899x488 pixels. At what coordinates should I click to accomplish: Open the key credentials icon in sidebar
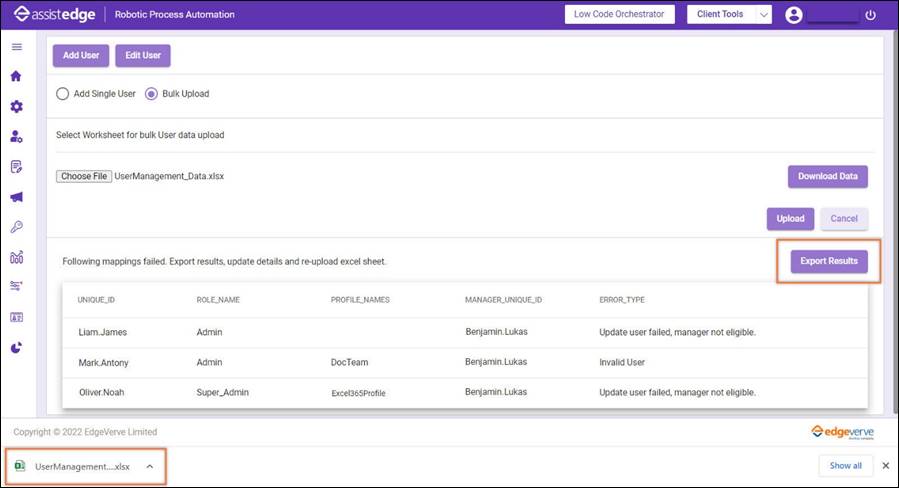pyautogui.click(x=17, y=227)
